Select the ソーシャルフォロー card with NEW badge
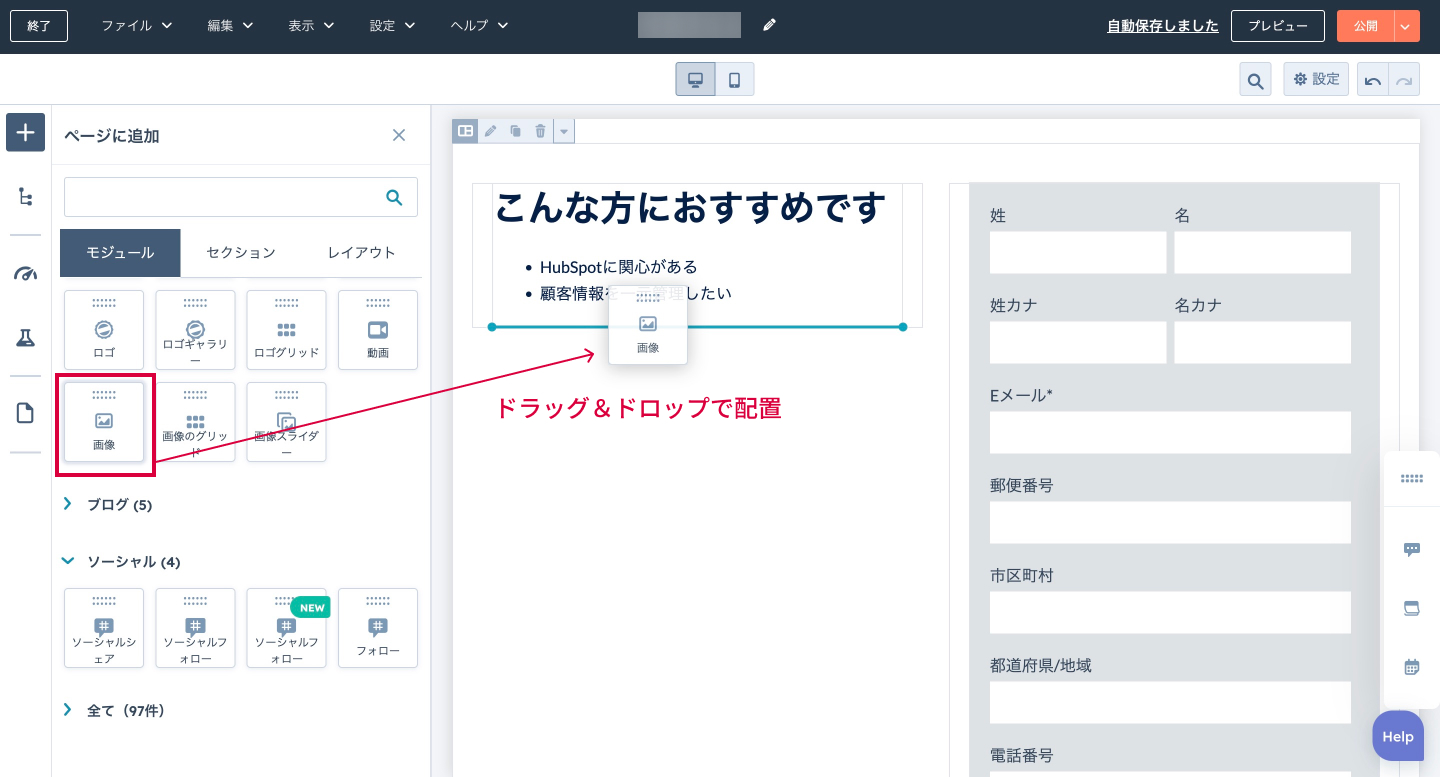This screenshot has width=1440, height=777. (286, 628)
